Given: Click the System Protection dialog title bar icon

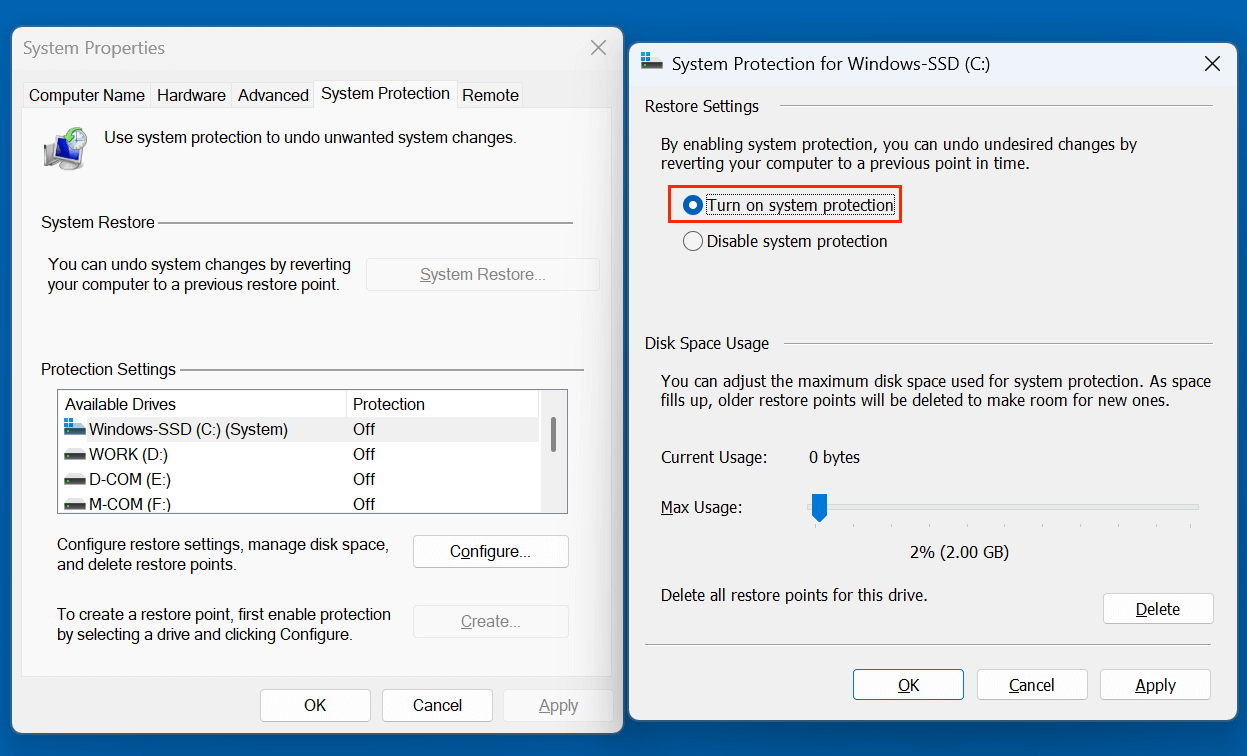Looking at the screenshot, I should (652, 61).
